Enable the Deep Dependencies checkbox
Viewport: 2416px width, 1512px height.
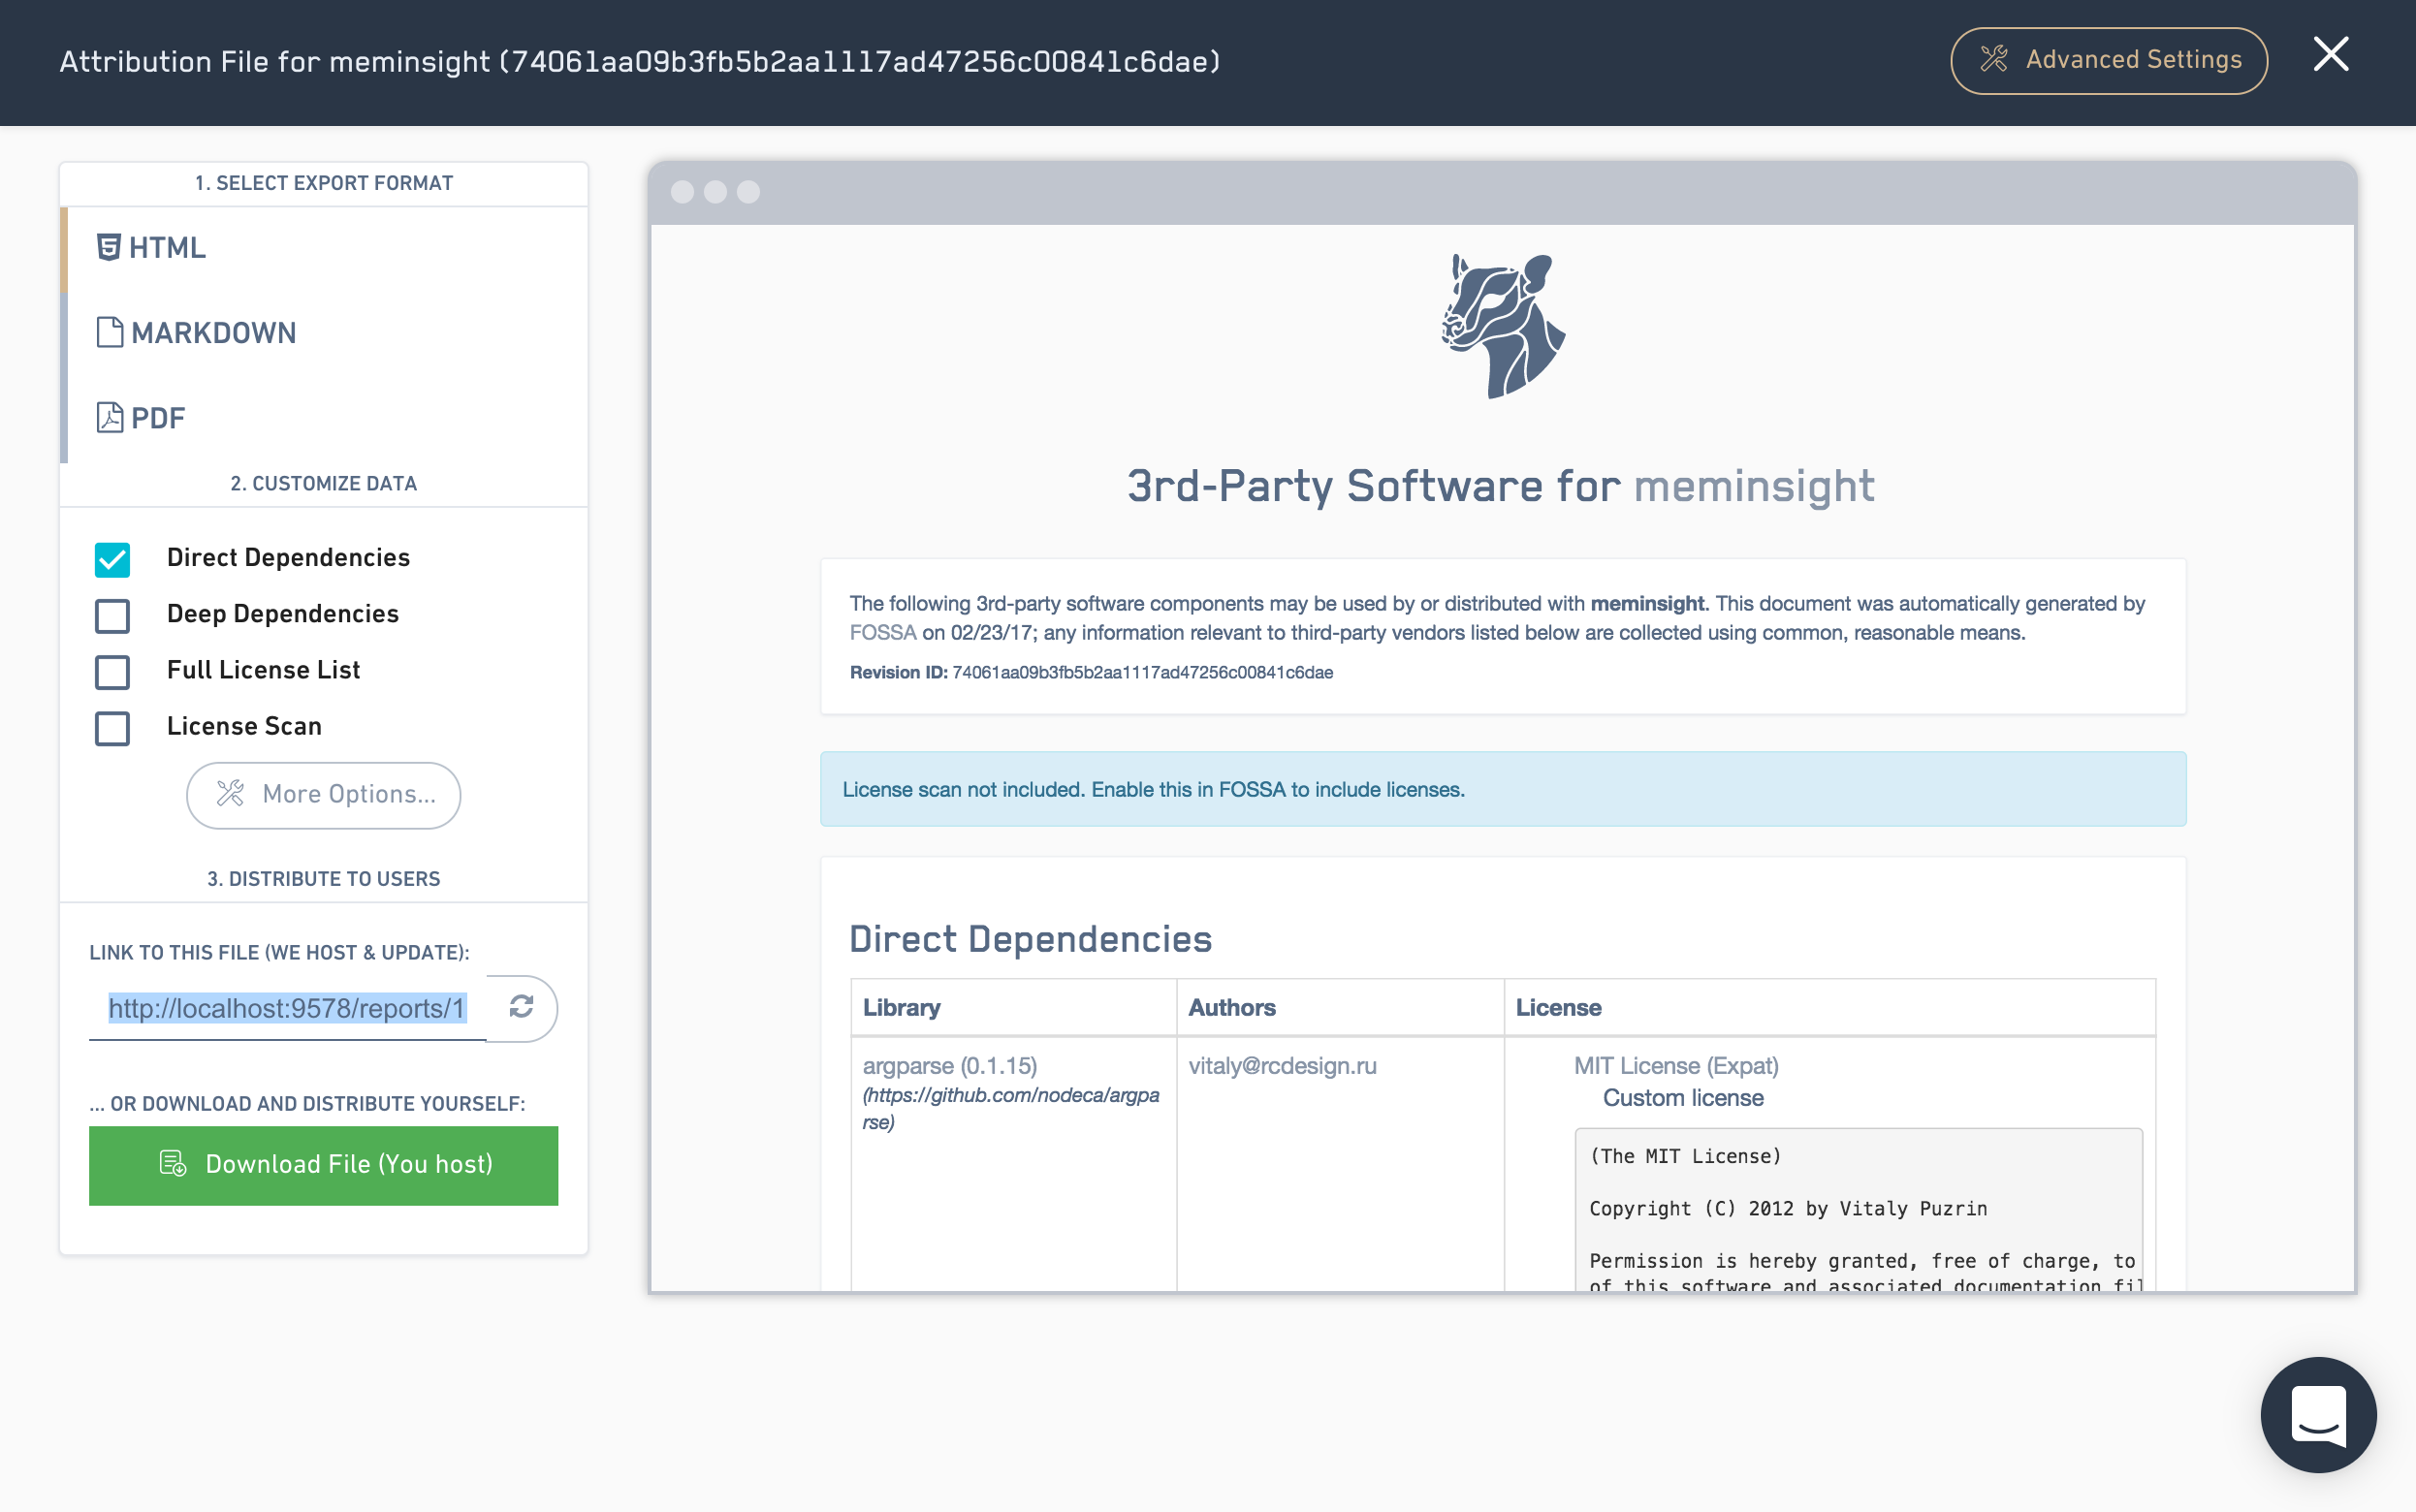[x=113, y=615]
